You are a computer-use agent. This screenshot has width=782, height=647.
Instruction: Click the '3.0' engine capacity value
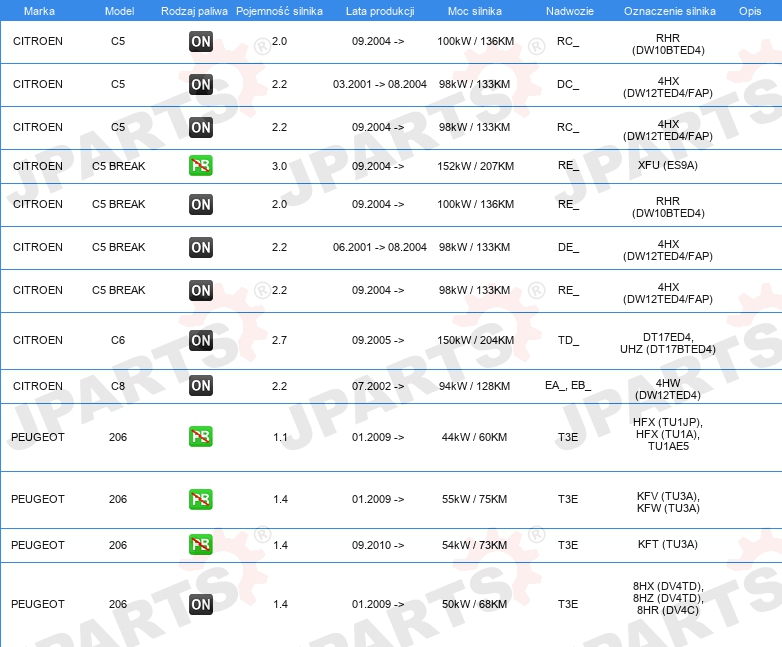tap(279, 166)
